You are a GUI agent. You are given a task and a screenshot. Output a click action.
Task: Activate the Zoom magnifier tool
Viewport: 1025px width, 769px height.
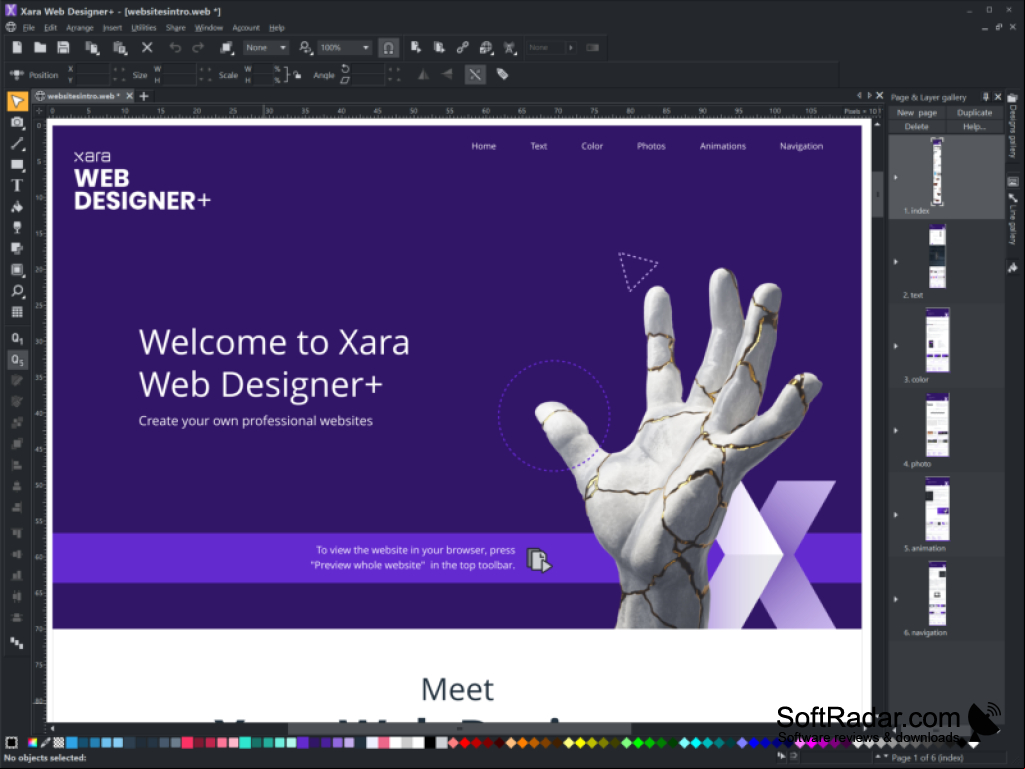coord(17,291)
